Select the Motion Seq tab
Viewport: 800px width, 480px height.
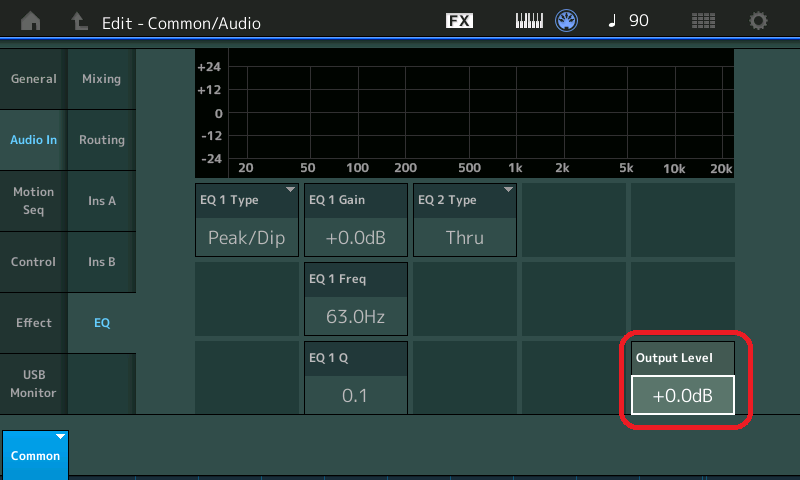click(33, 201)
